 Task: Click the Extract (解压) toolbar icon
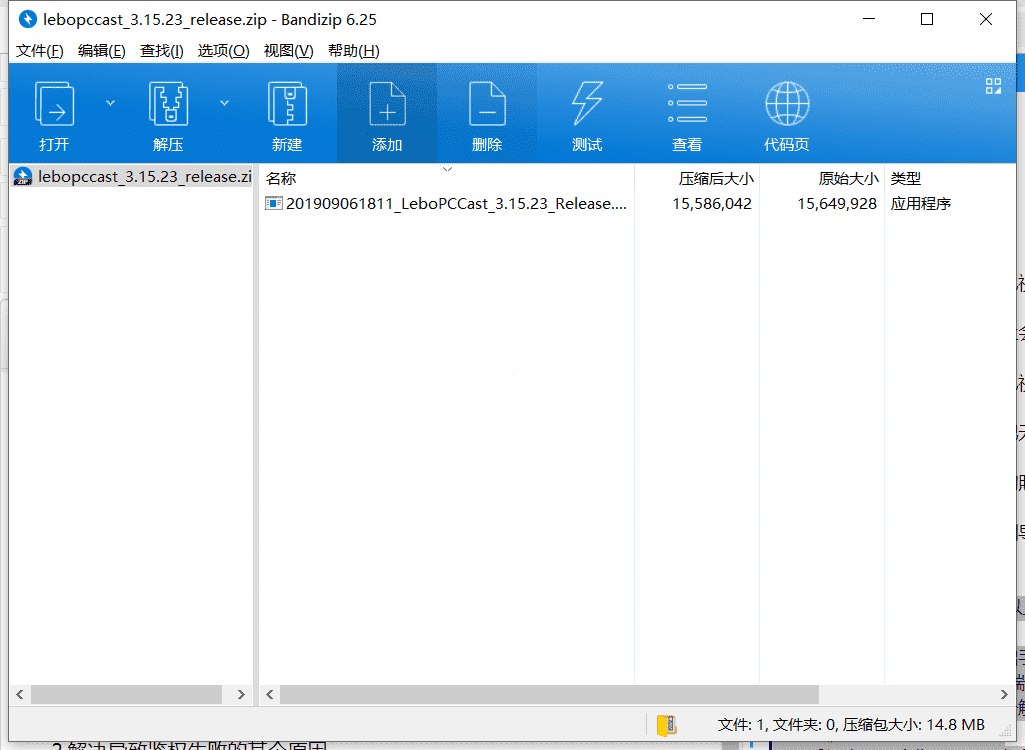pos(169,103)
